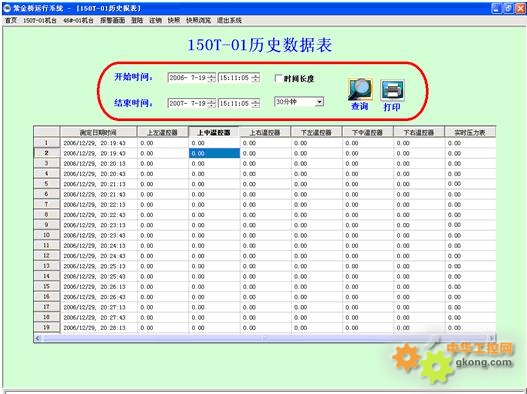Click the timestamp 2006/12/29, 20:25:43
This screenshot has width=527, height=394.
[94, 276]
